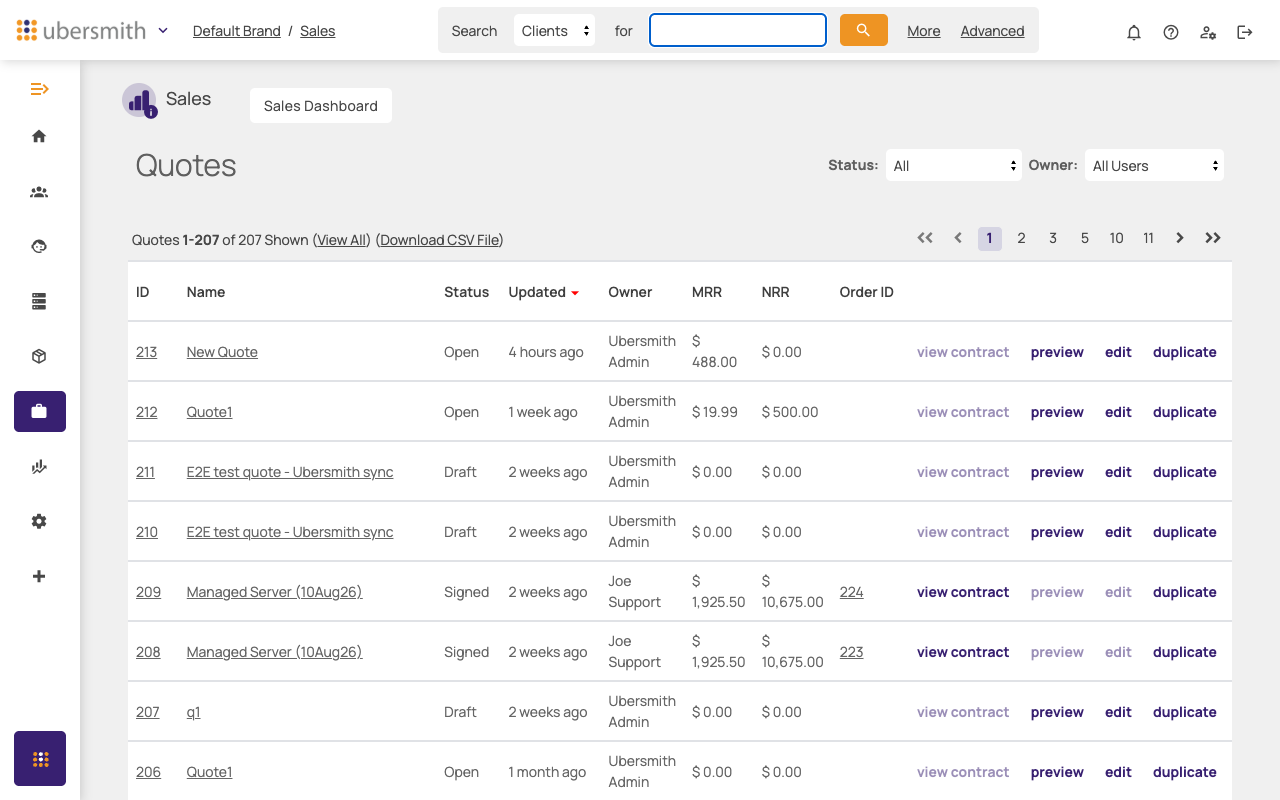This screenshot has height=800, width=1280.
Task: Select page 10 in pagination
Action: [x=1116, y=238]
